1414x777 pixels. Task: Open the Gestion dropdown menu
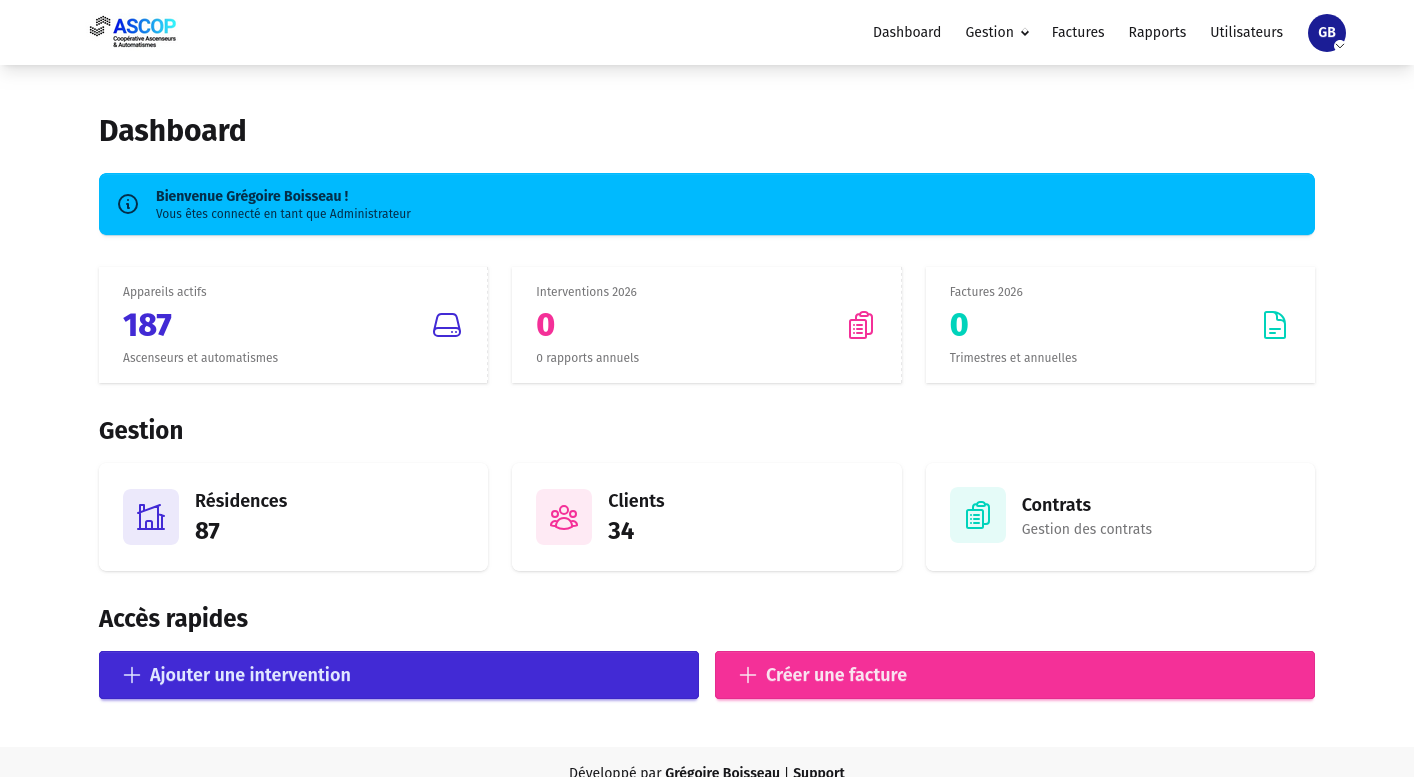996,32
